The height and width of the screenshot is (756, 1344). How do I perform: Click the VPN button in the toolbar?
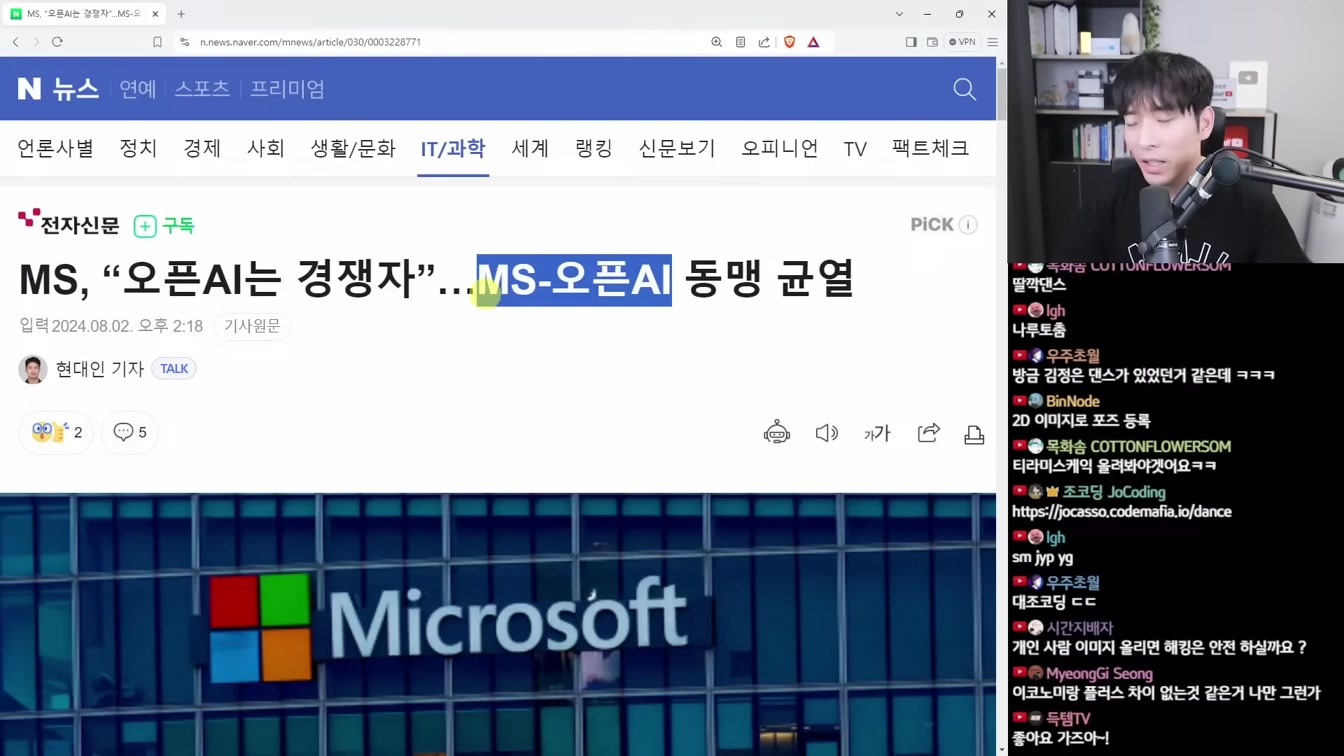[962, 42]
